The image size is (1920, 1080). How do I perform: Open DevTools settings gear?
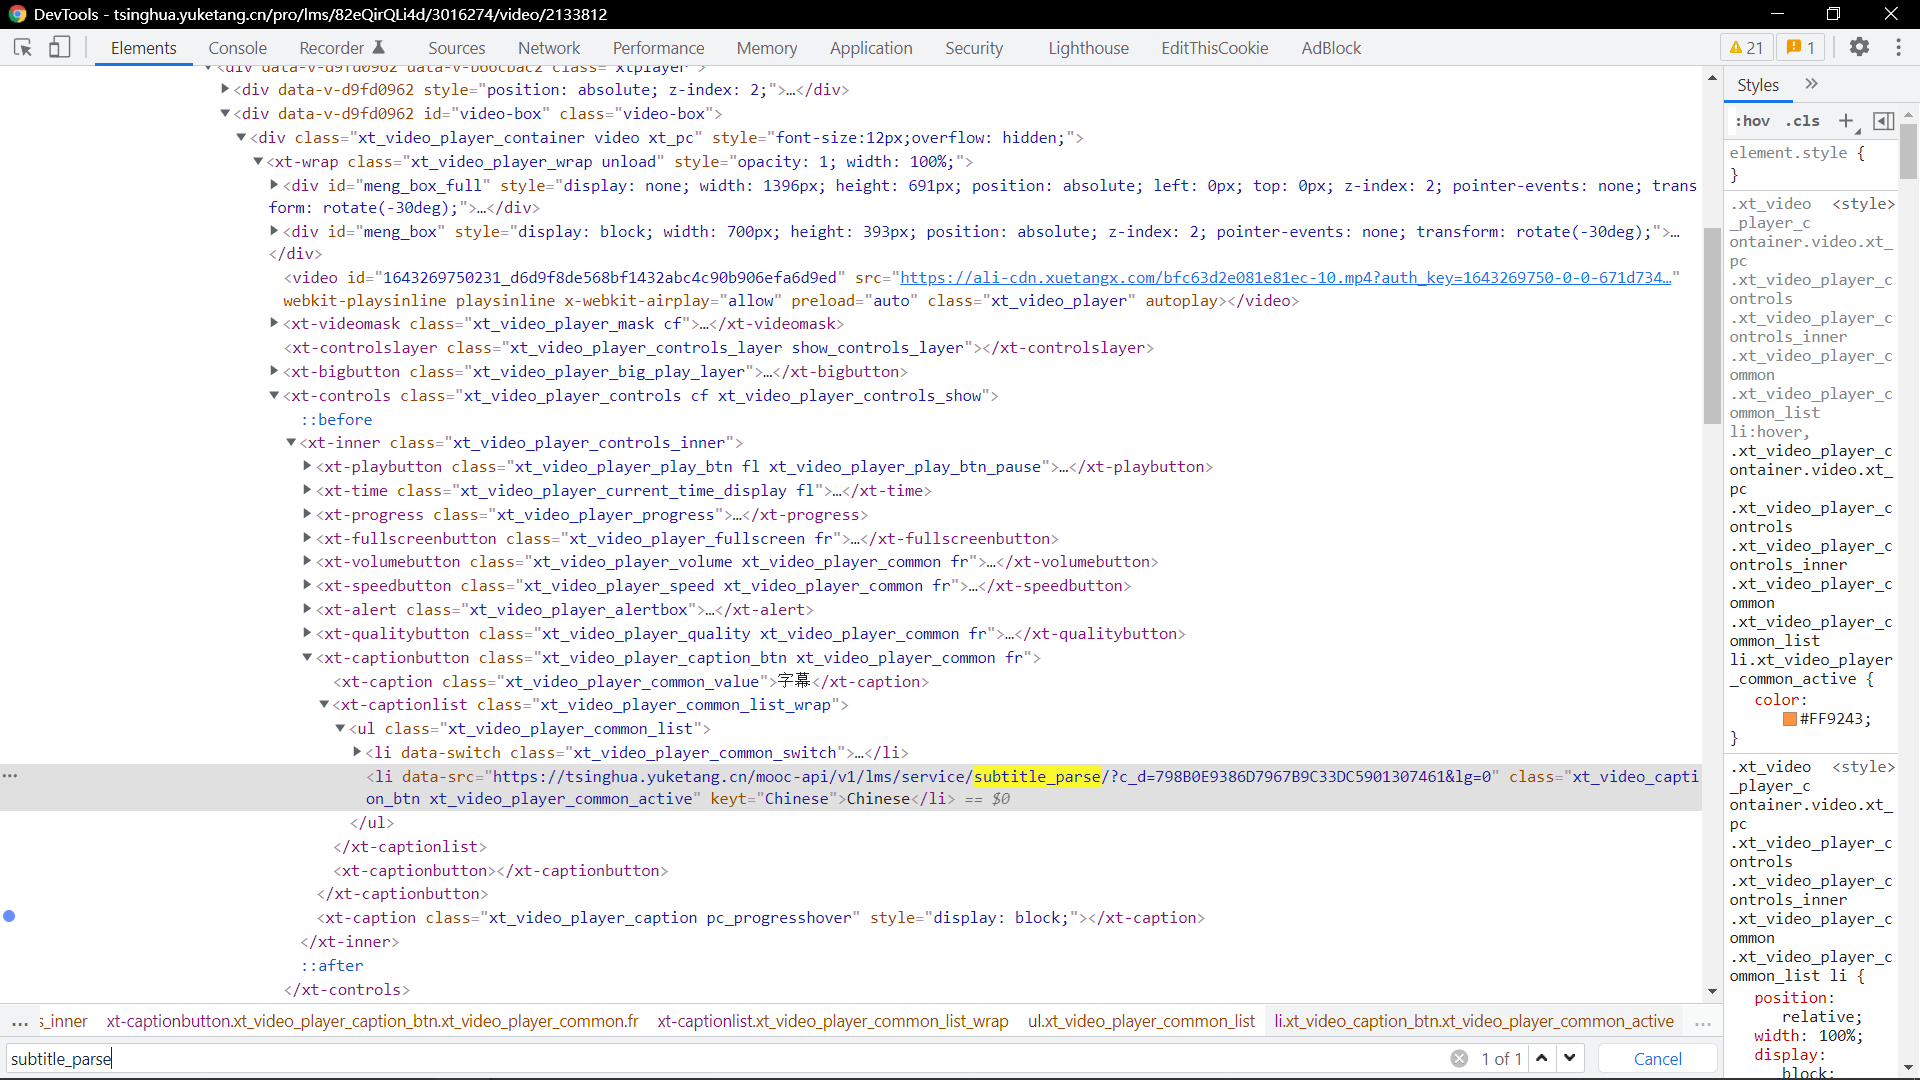click(1859, 47)
